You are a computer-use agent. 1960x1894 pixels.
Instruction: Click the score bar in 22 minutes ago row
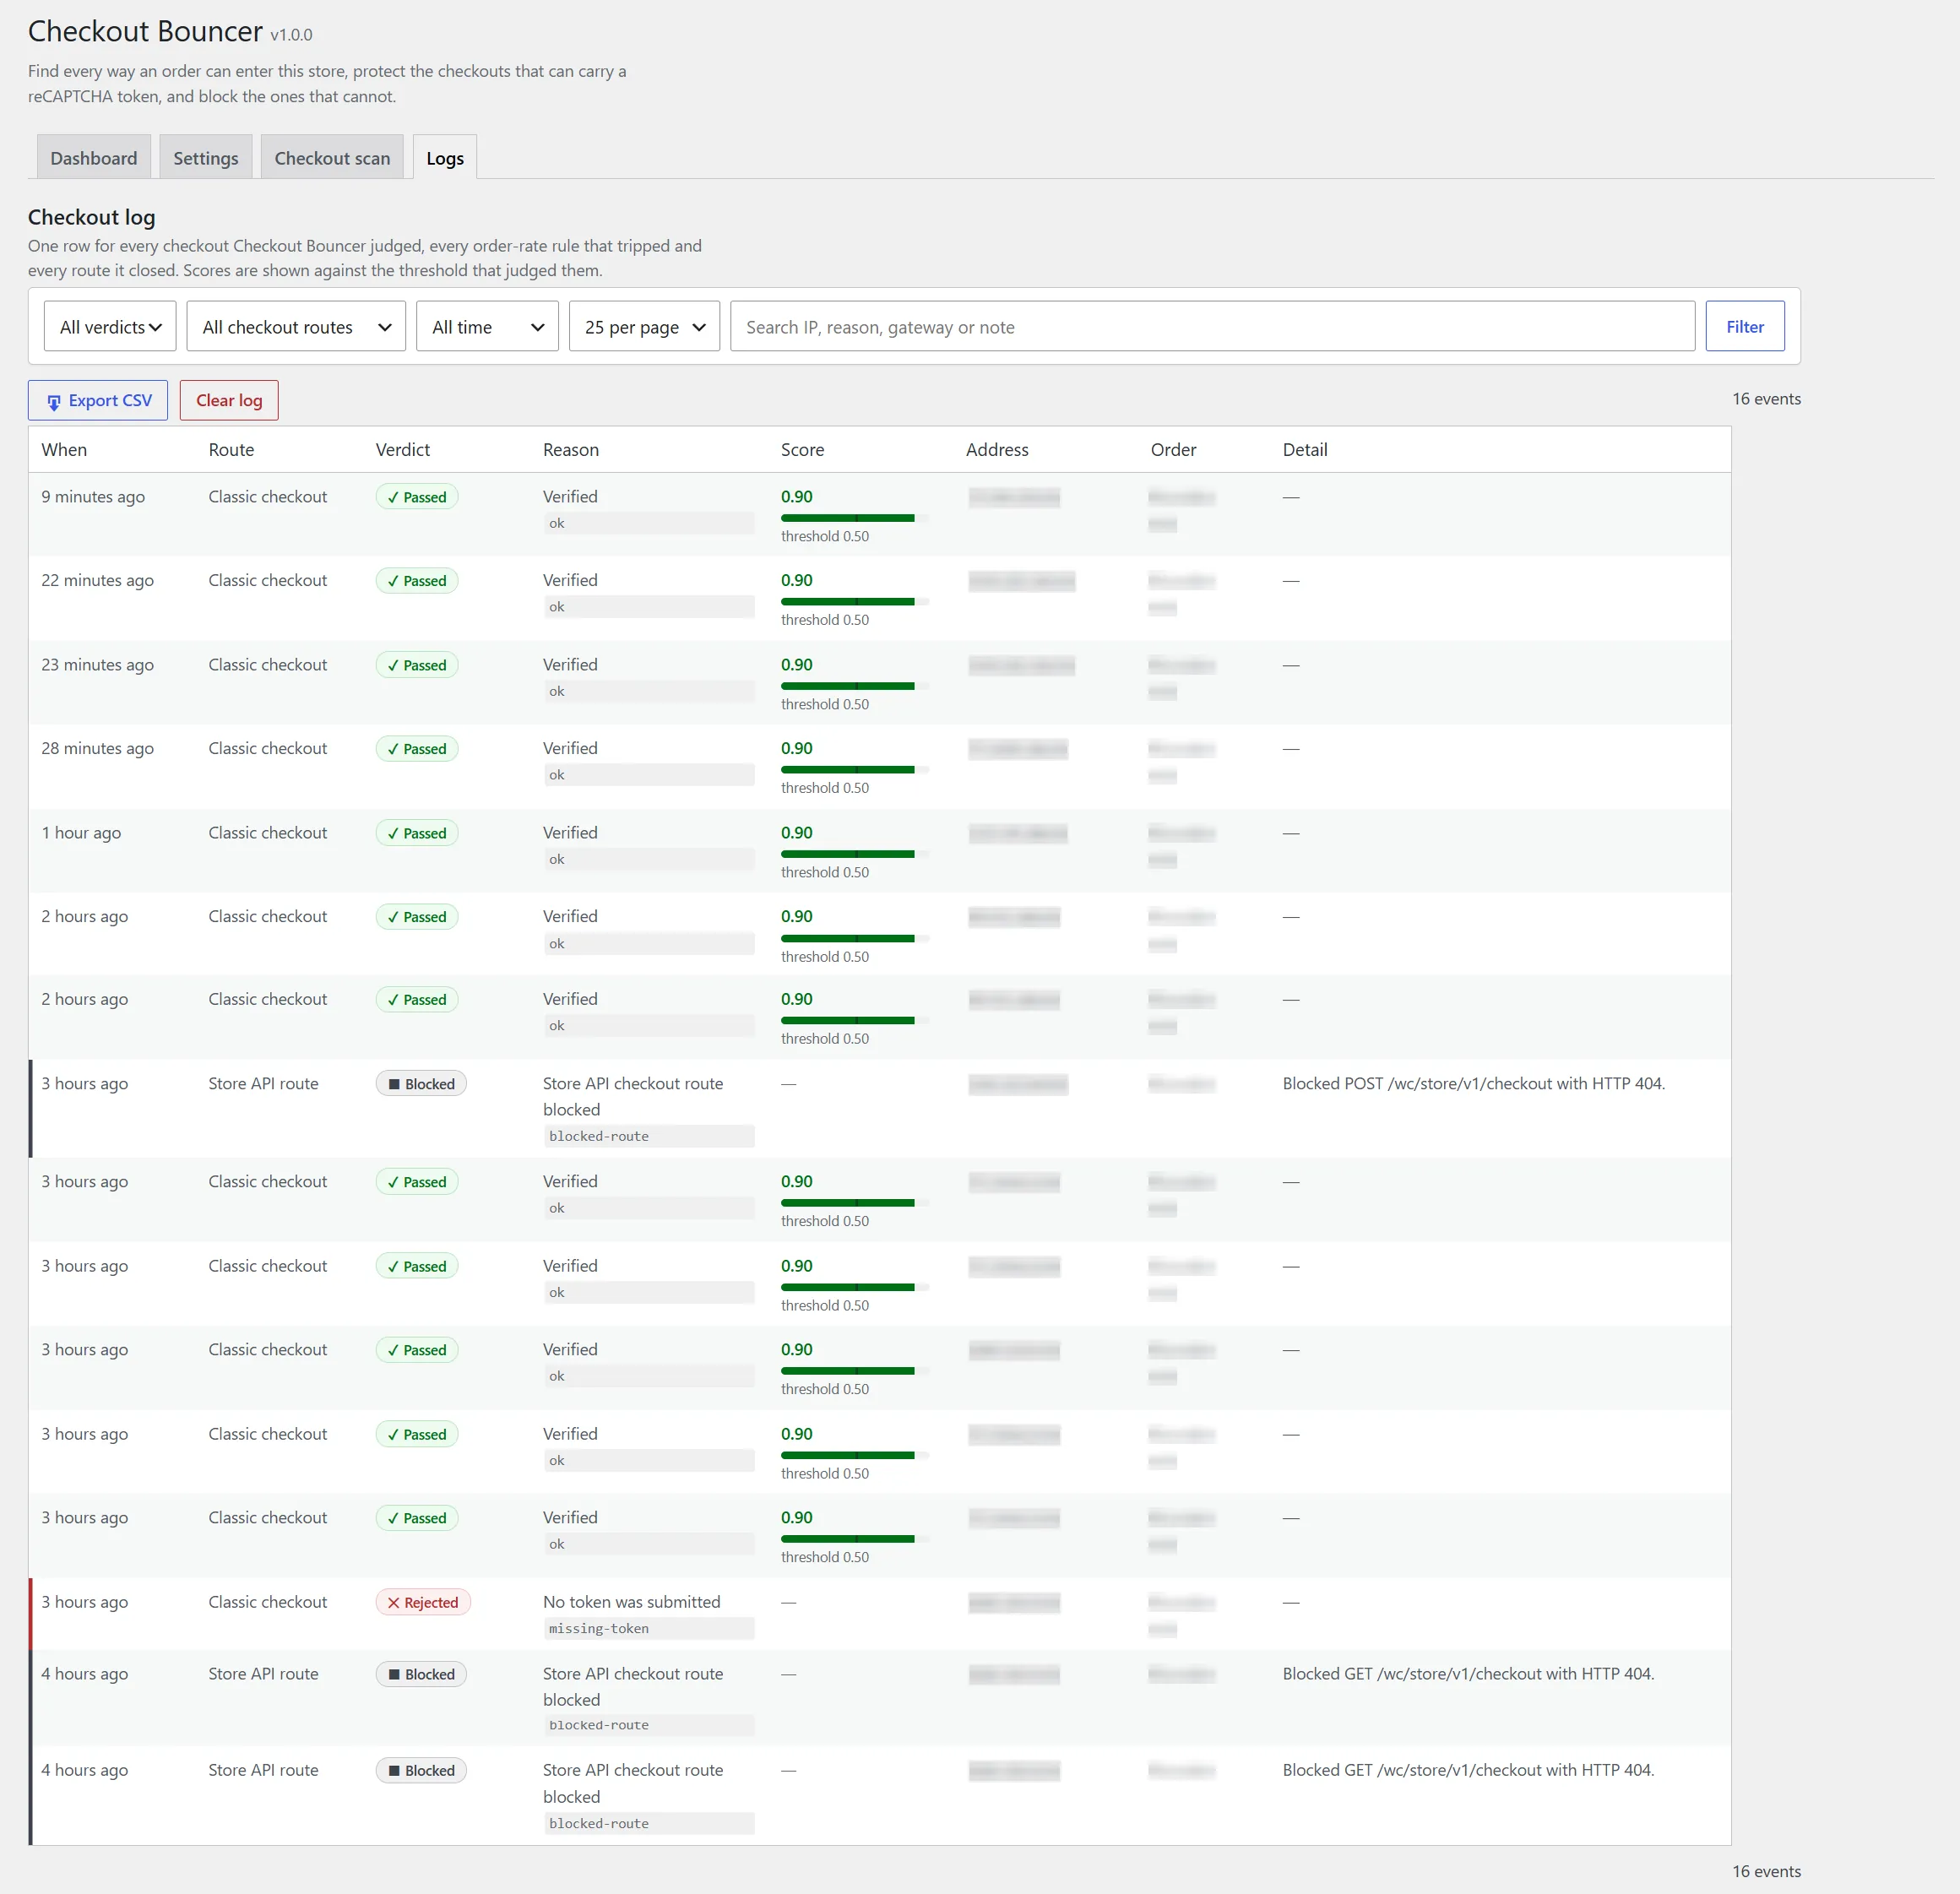click(855, 602)
